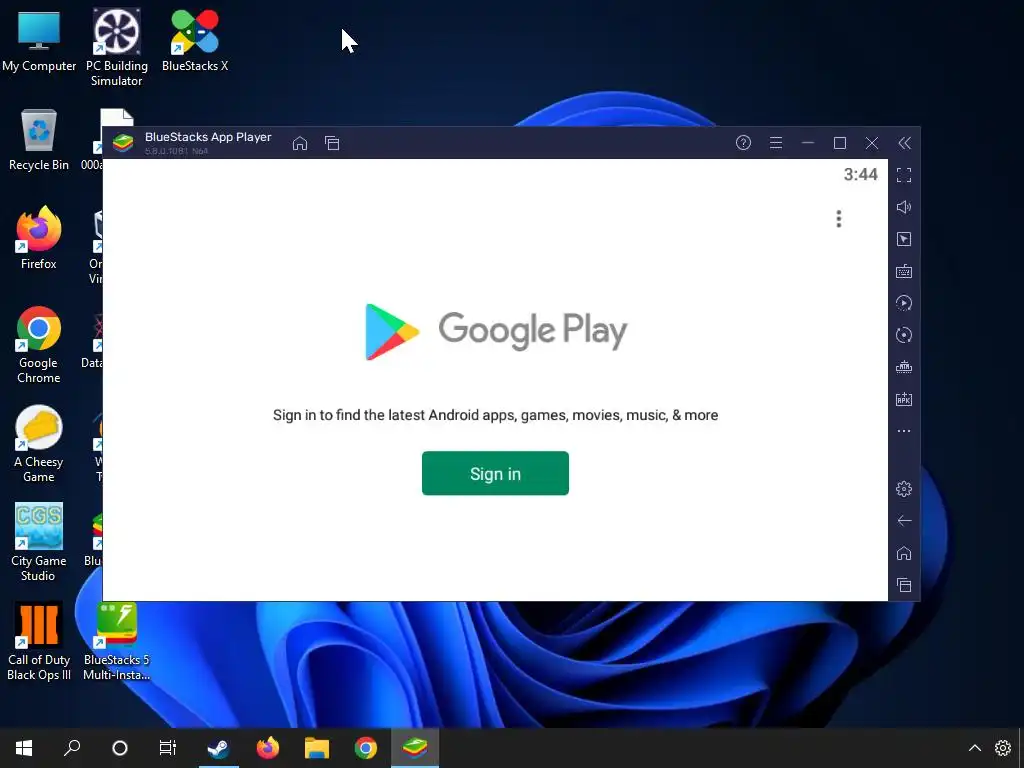Open the three-dot overflow menu in Google Play
The height and width of the screenshot is (768, 1024).
point(839,219)
